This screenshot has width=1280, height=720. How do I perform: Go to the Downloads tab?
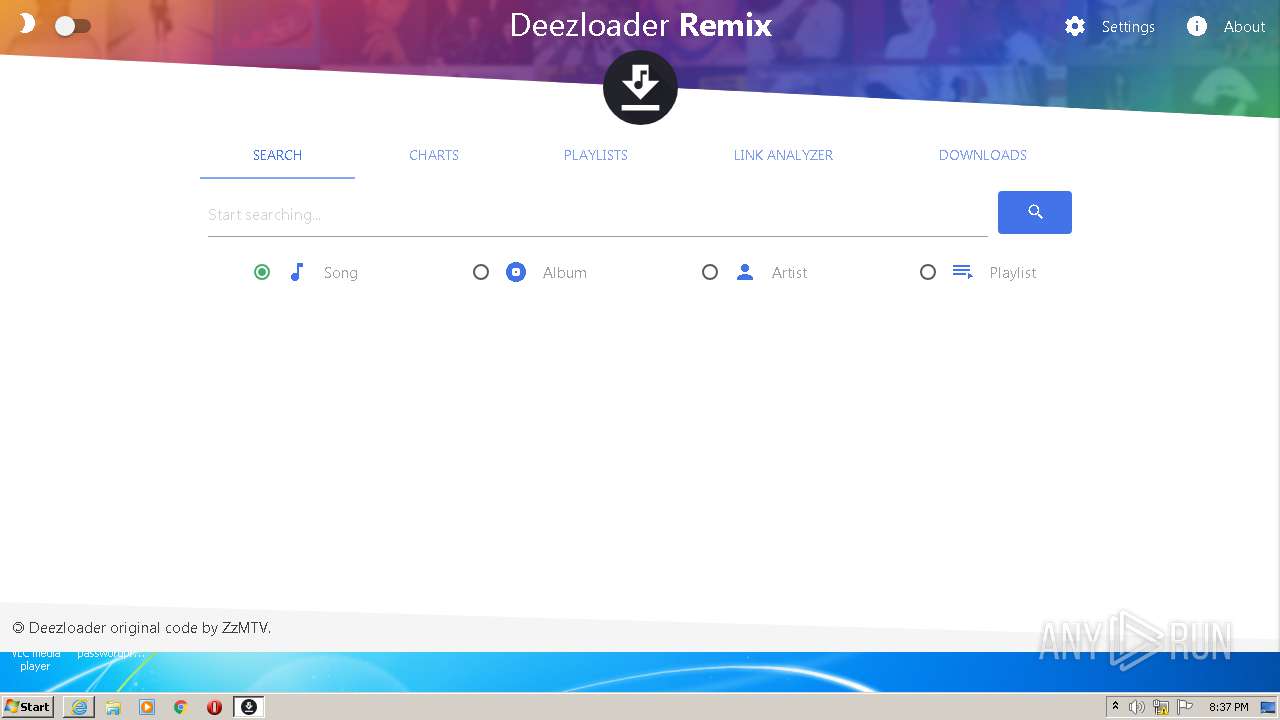tap(983, 155)
